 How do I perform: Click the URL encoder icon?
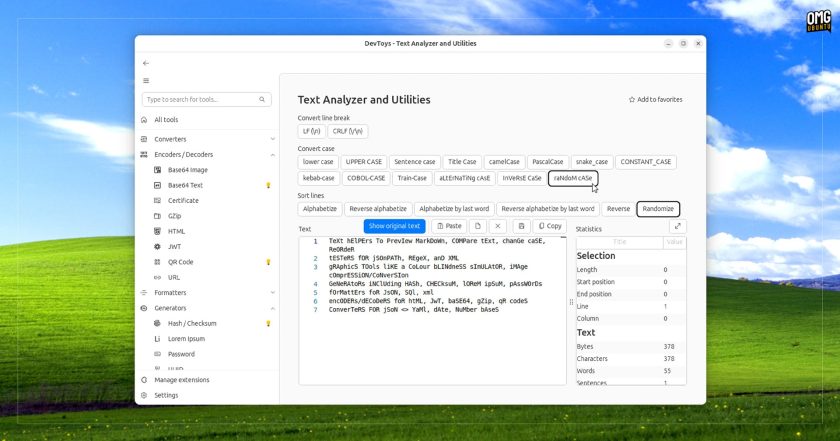point(158,277)
